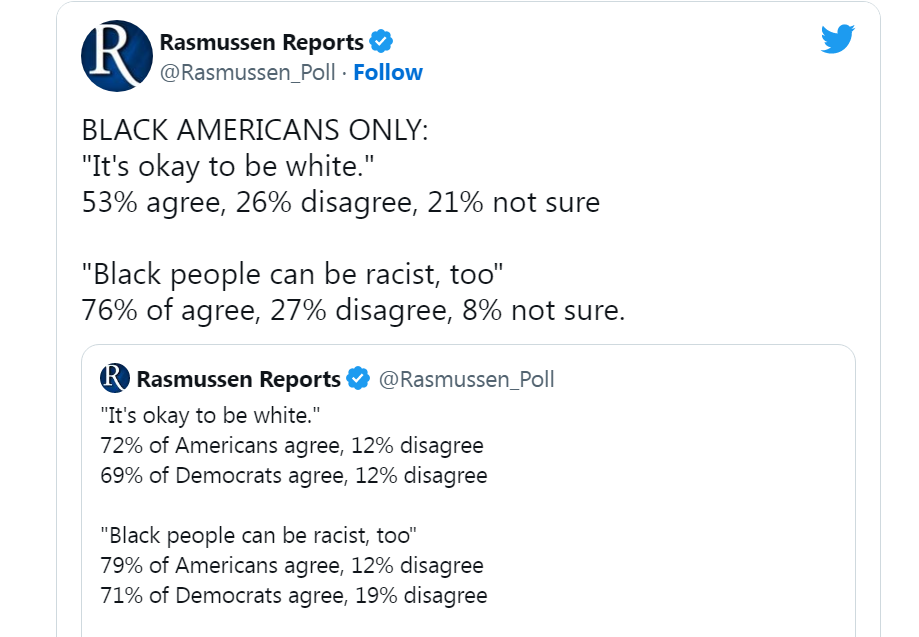Click the verified badge beside the main author name
The height and width of the screenshot is (637, 919).
pyautogui.click(x=381, y=42)
